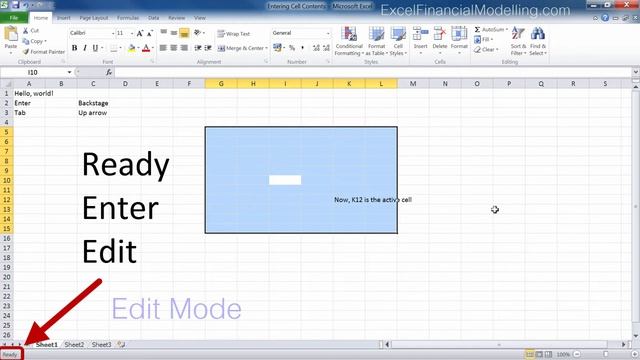
Task: Minimize the ribbon with caret button
Action: 596,18
